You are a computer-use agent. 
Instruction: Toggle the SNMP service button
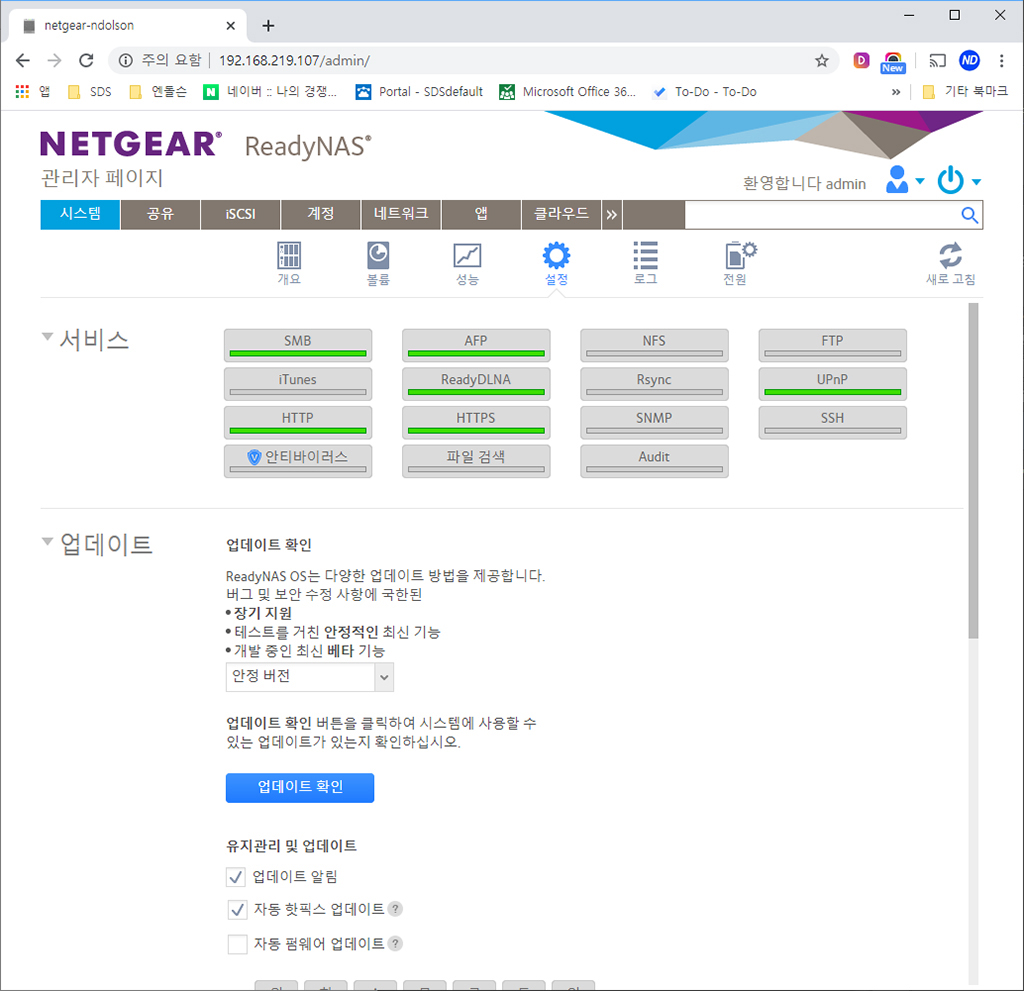654,422
